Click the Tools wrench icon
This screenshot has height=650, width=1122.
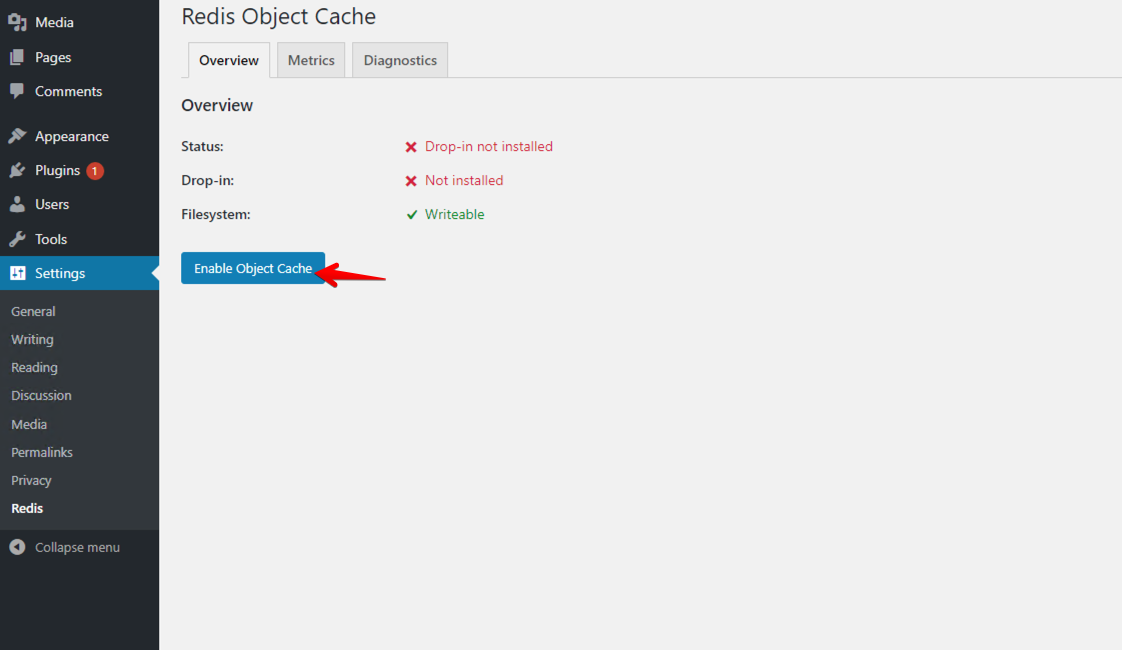pyautogui.click(x=17, y=239)
